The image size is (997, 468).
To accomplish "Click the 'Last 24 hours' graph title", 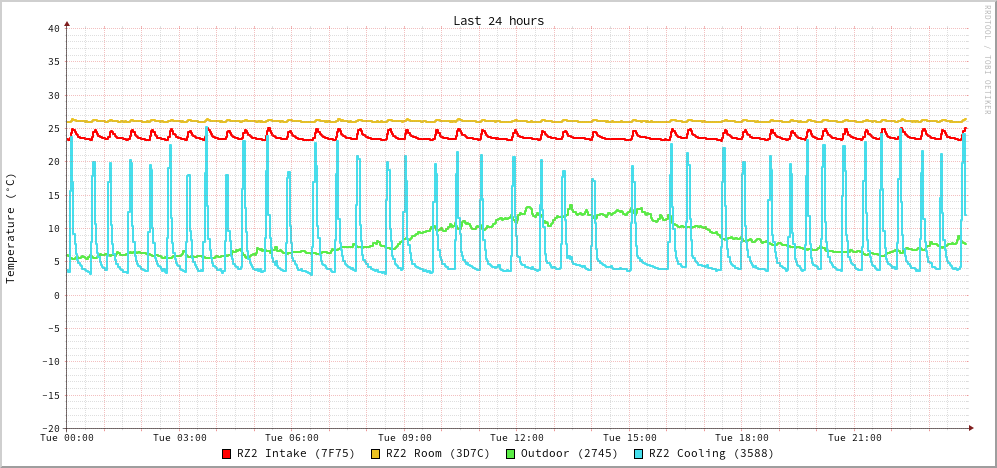I will [x=498, y=21].
